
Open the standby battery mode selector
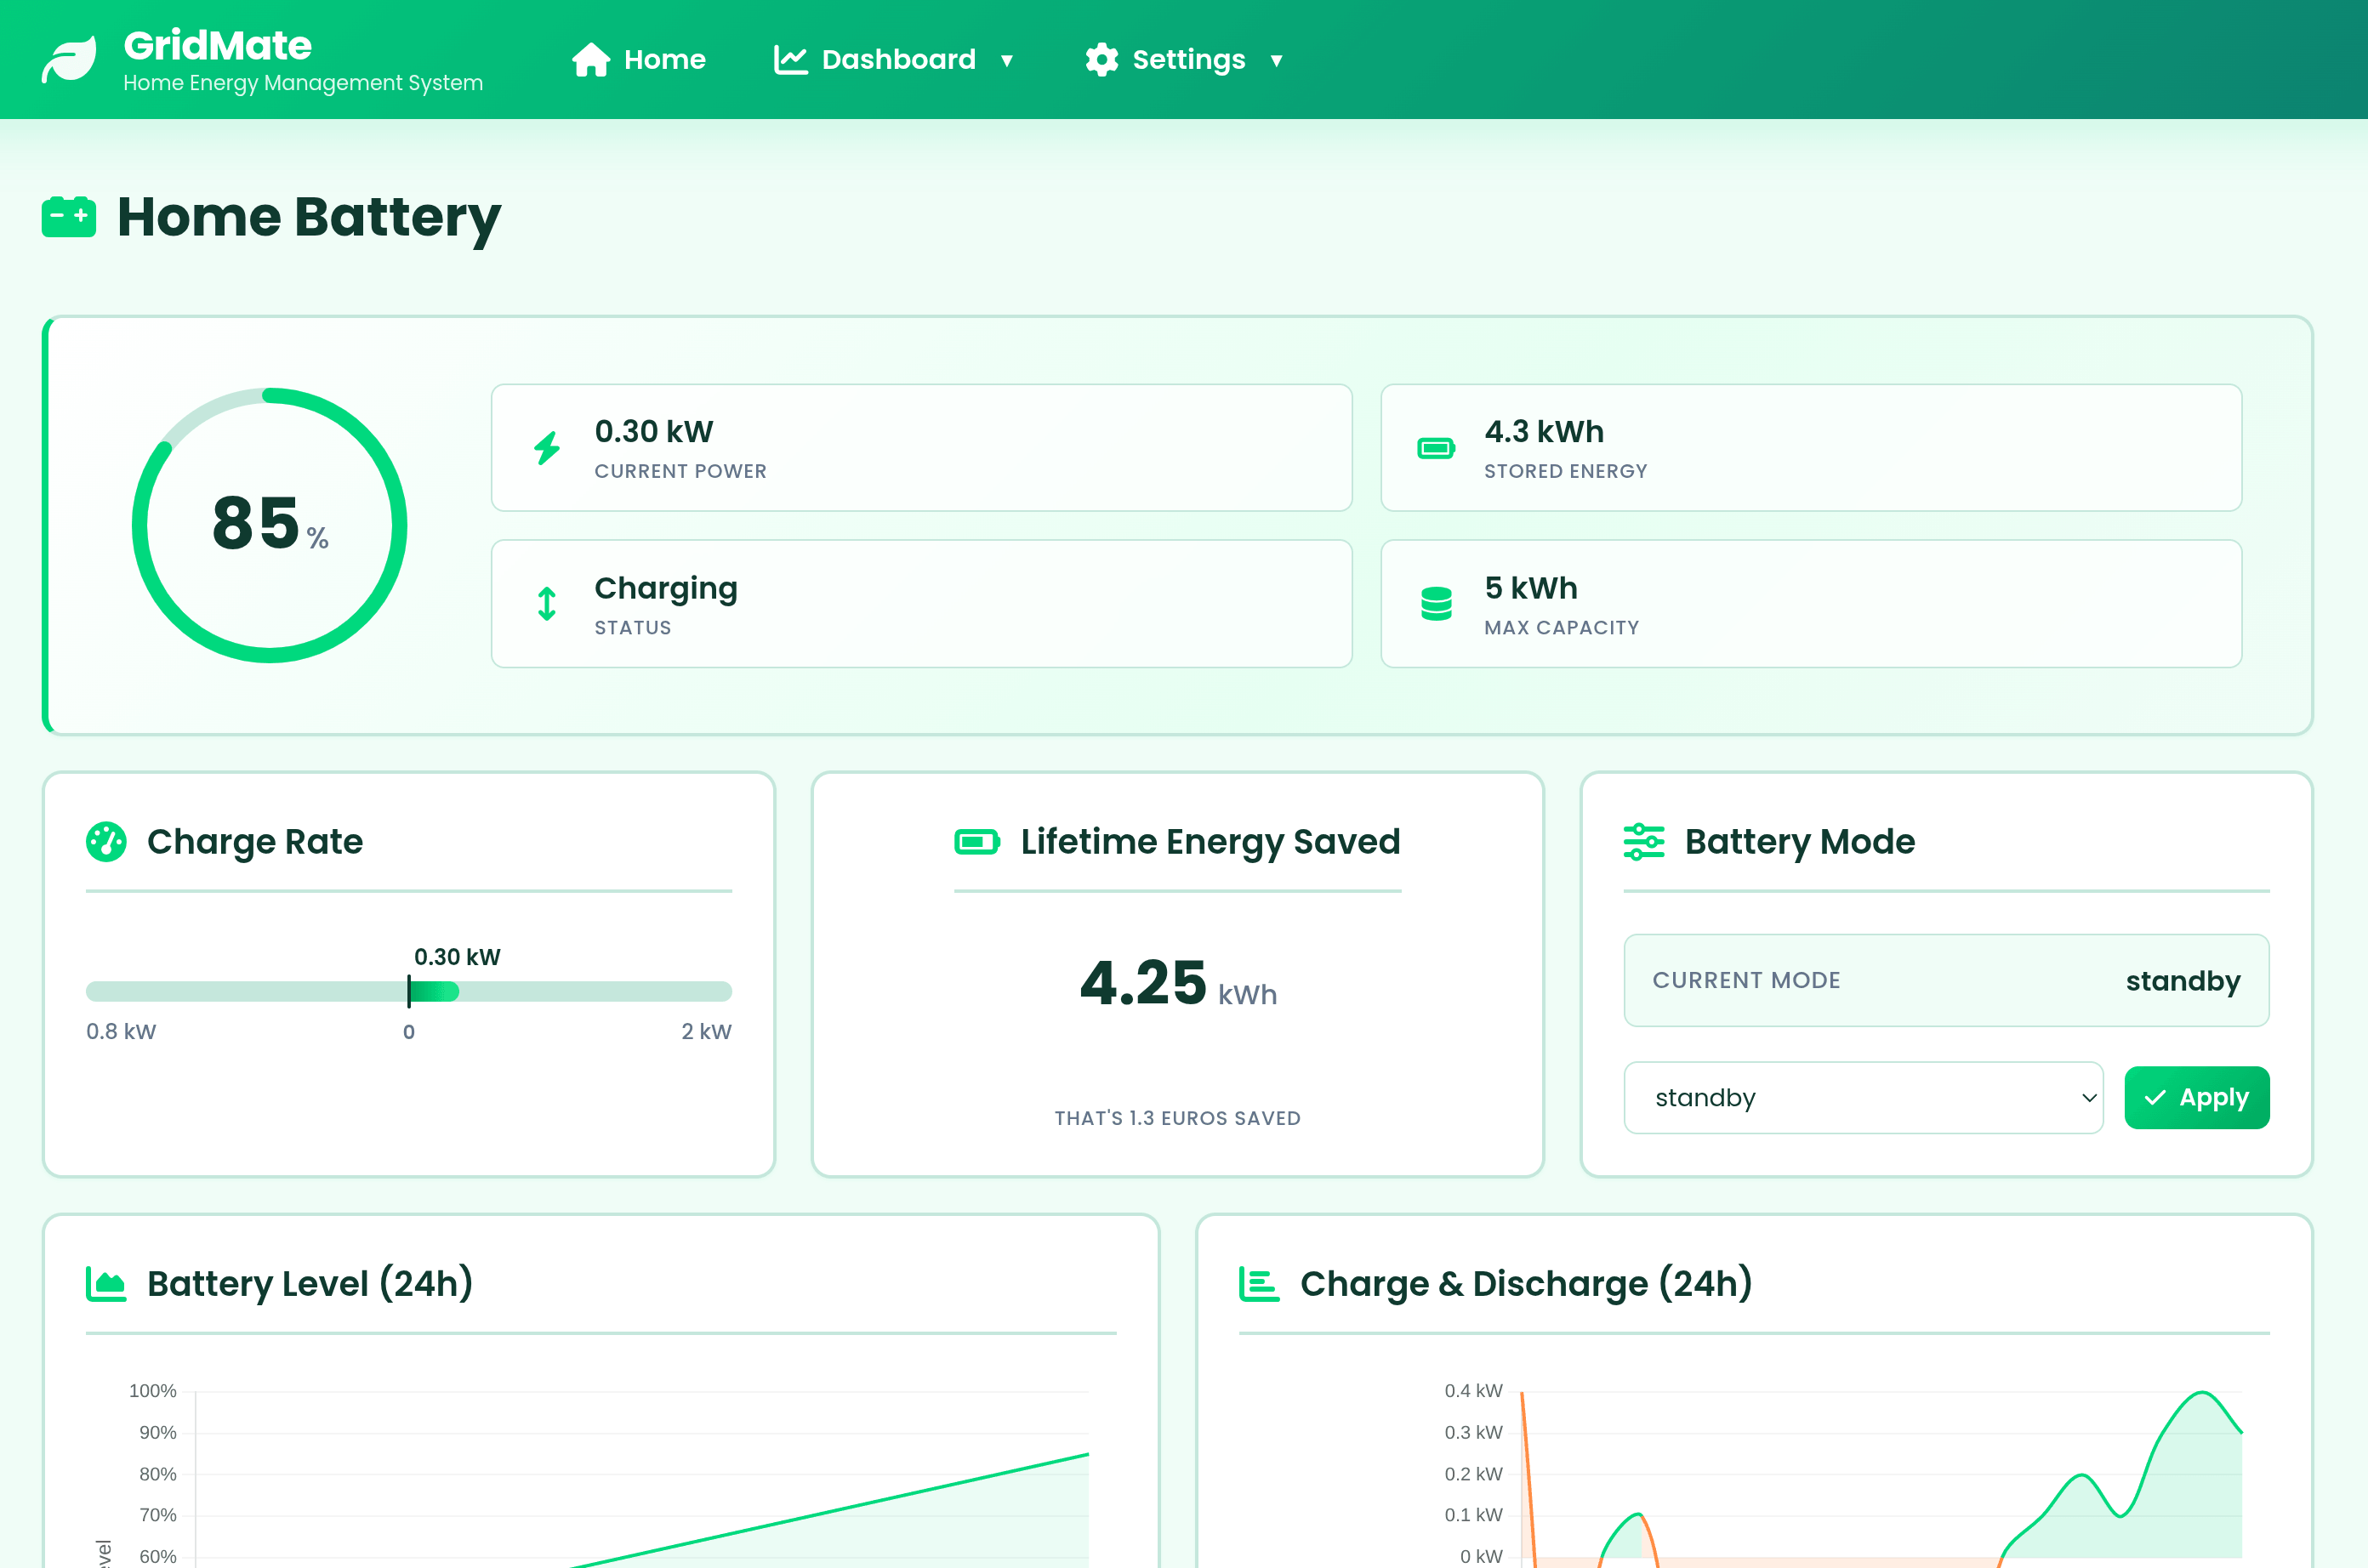1862,1097
